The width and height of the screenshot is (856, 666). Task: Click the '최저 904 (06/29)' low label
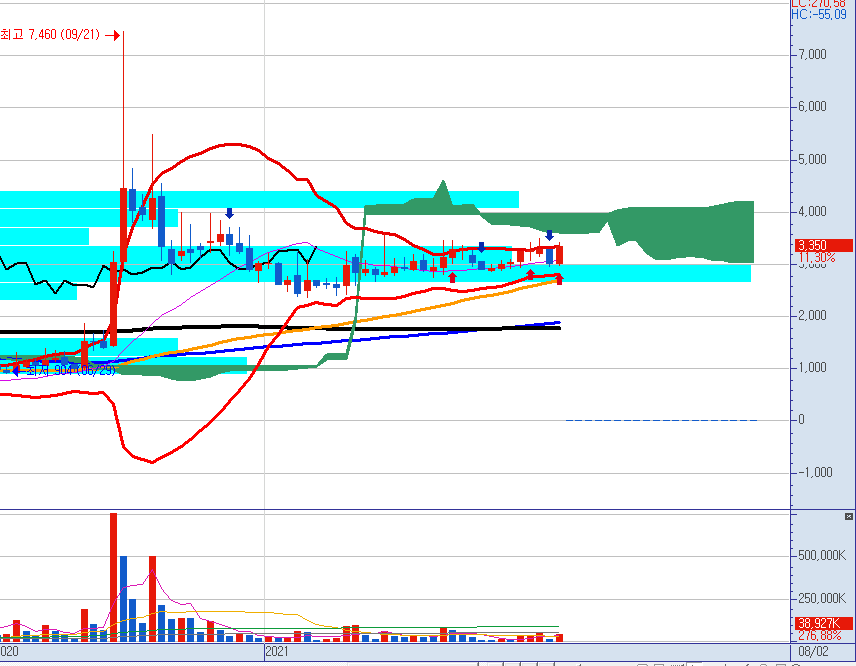point(71,371)
